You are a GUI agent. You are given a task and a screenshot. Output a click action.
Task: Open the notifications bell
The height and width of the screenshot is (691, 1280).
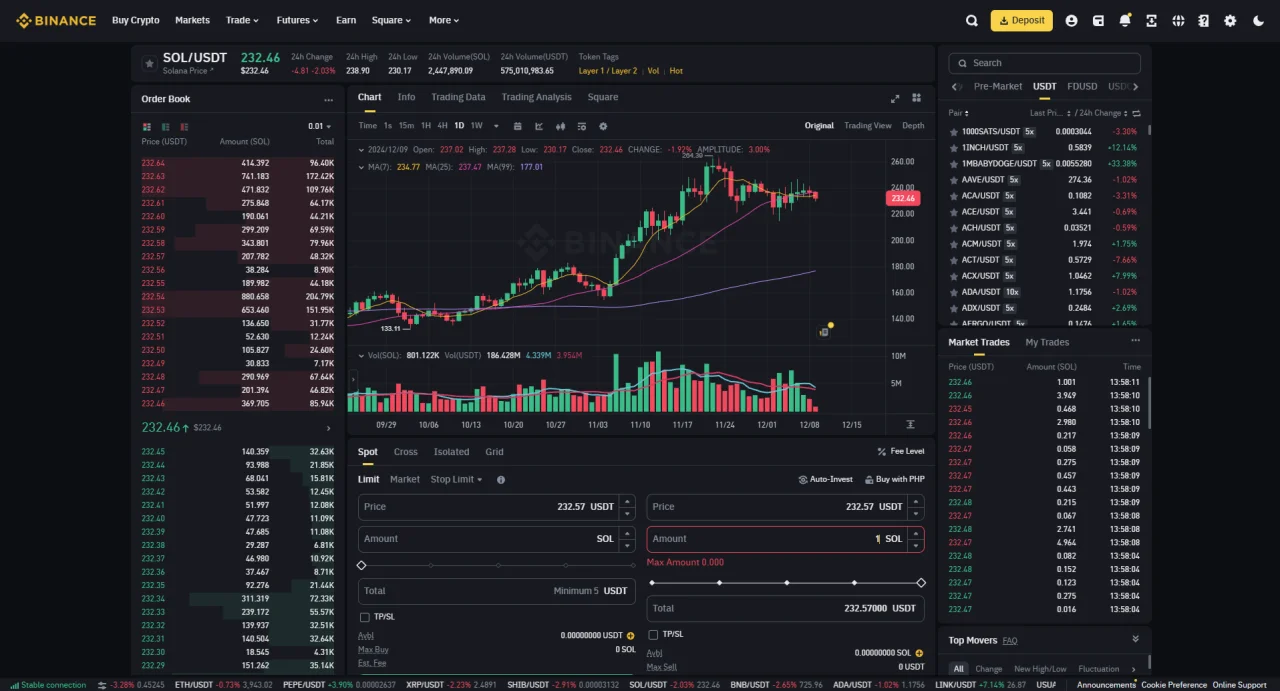click(x=1125, y=20)
